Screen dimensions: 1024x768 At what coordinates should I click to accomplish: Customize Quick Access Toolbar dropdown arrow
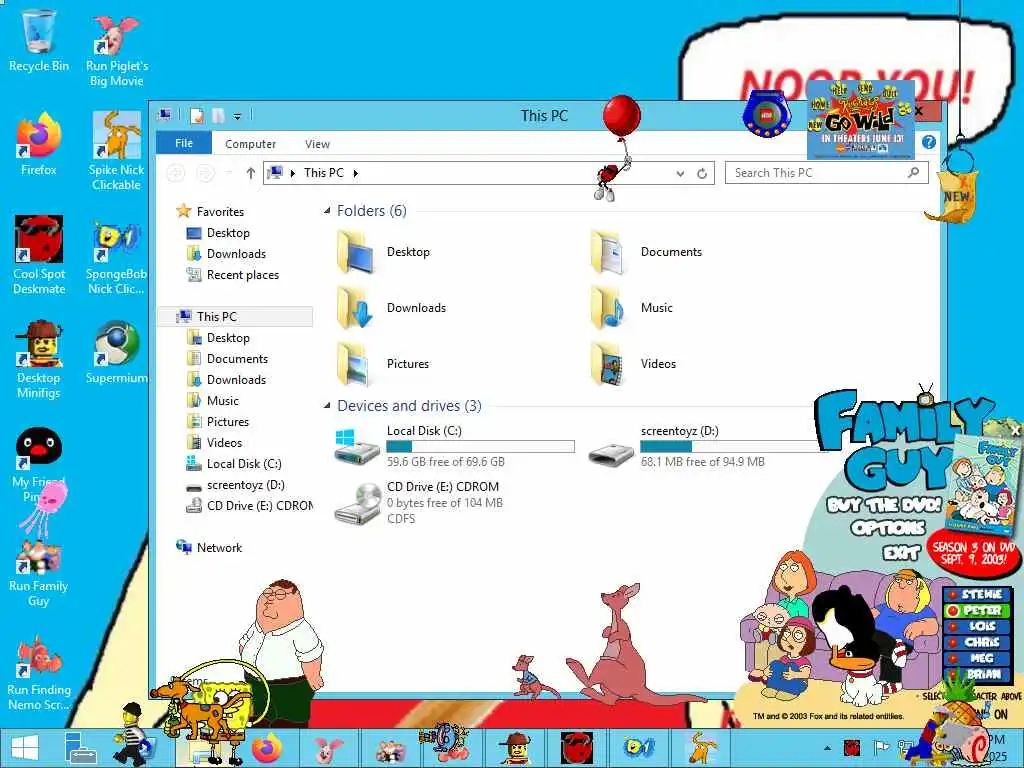[238, 116]
